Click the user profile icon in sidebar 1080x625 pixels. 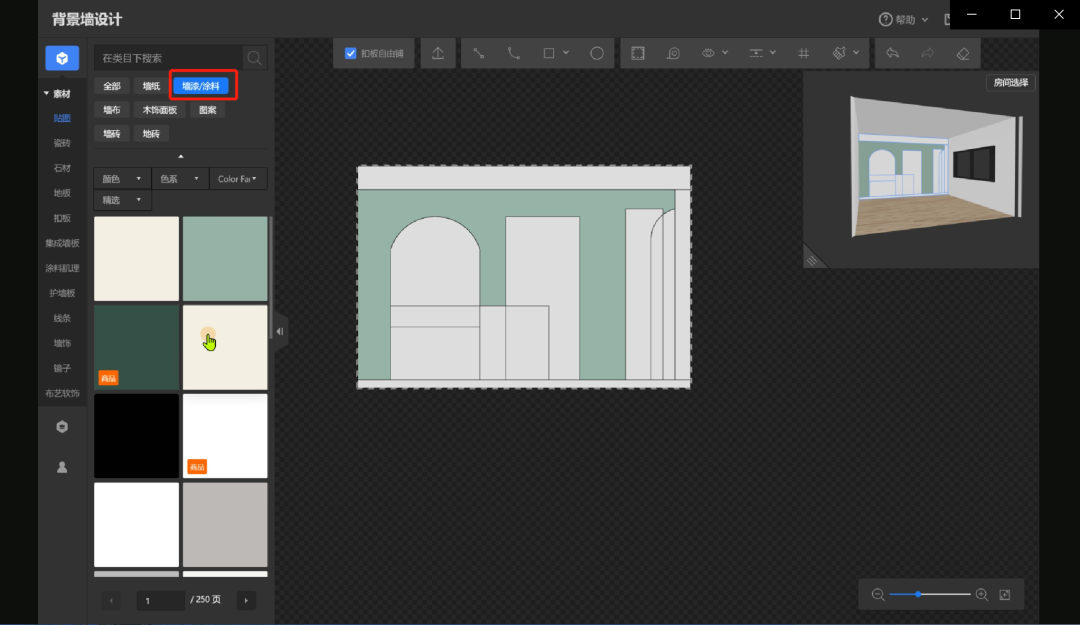(x=62, y=467)
